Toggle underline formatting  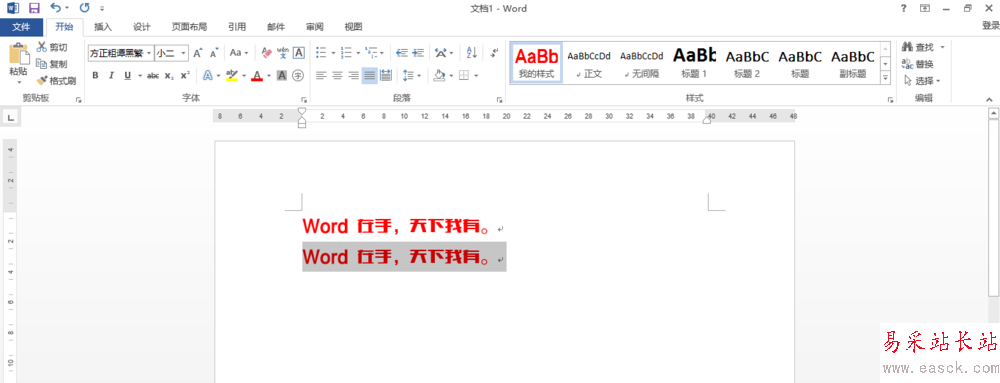[128, 76]
